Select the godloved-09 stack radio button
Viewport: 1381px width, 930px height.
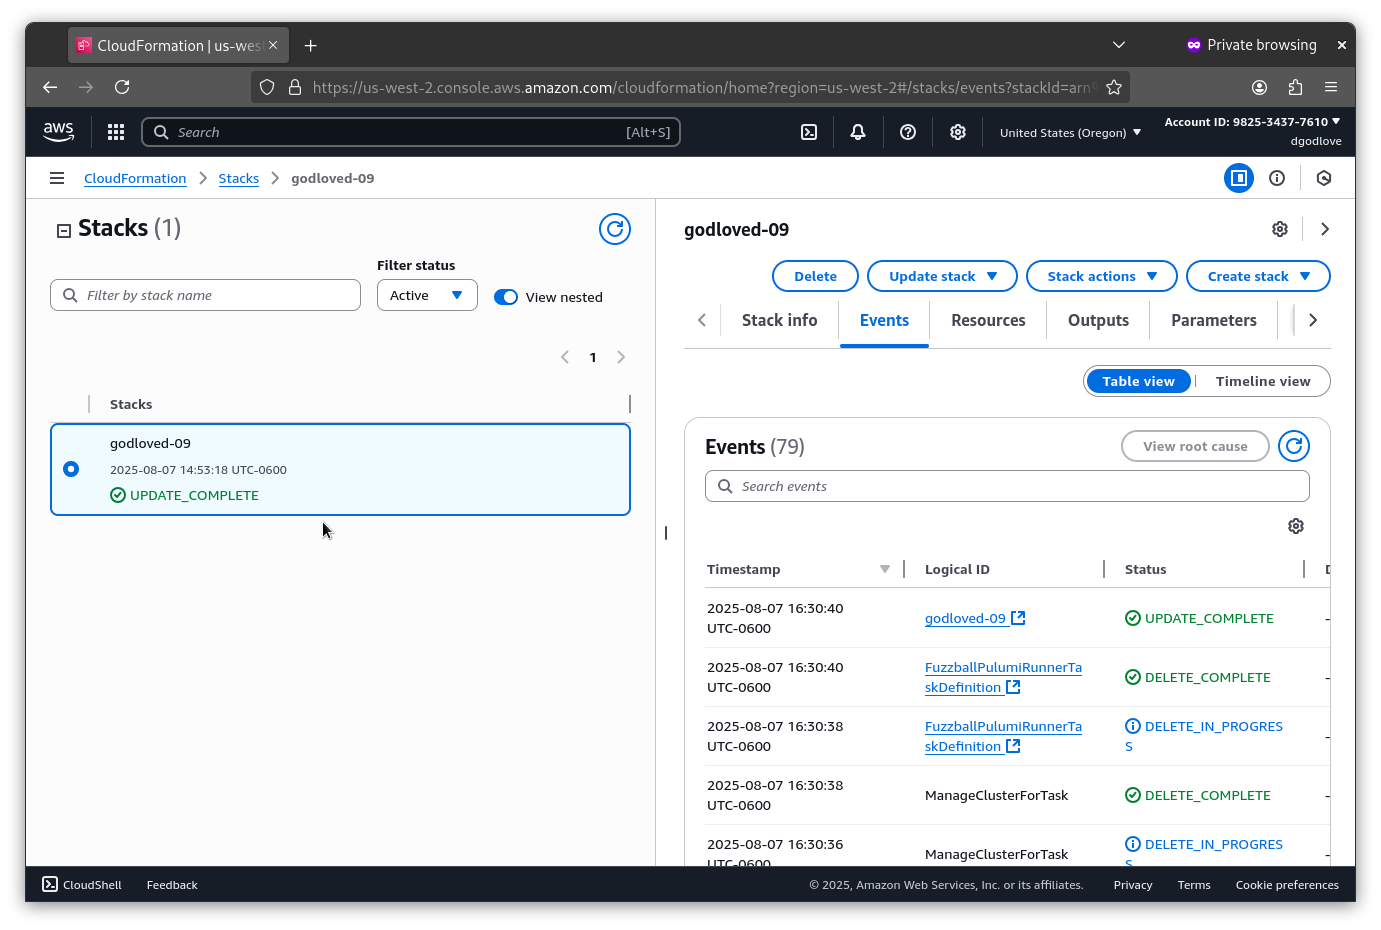pos(71,469)
